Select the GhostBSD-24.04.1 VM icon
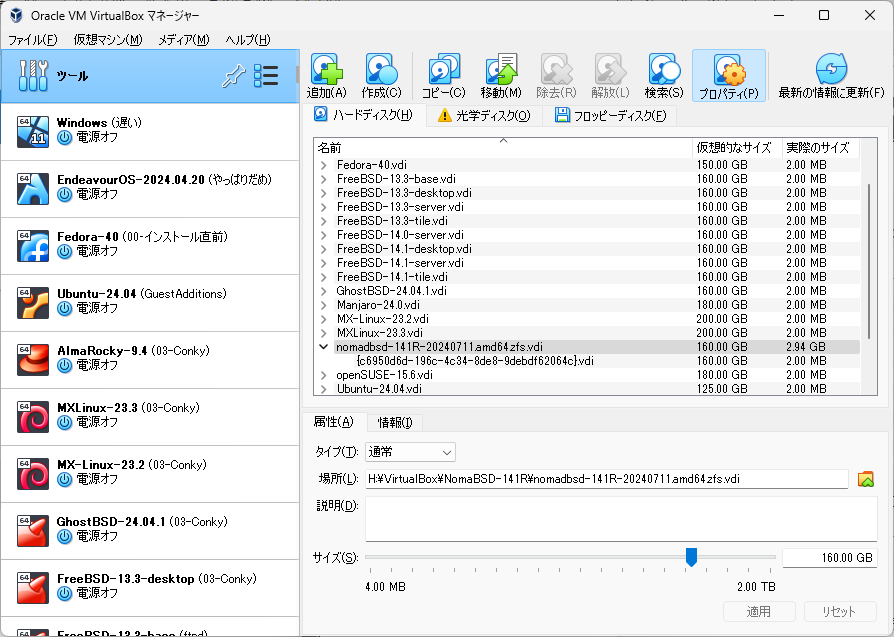Screen dimensions: 894x637 point(32,531)
